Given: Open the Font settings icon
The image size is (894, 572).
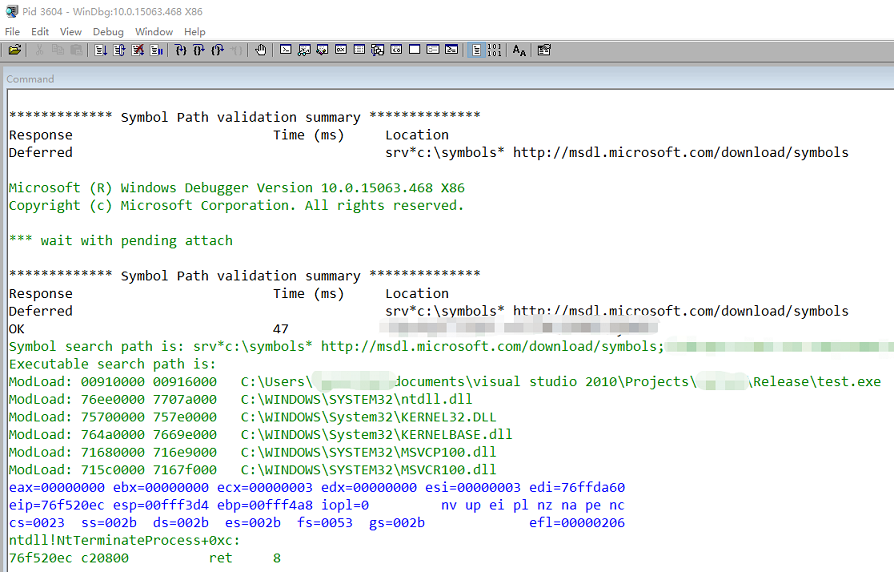Looking at the screenshot, I should [519, 50].
